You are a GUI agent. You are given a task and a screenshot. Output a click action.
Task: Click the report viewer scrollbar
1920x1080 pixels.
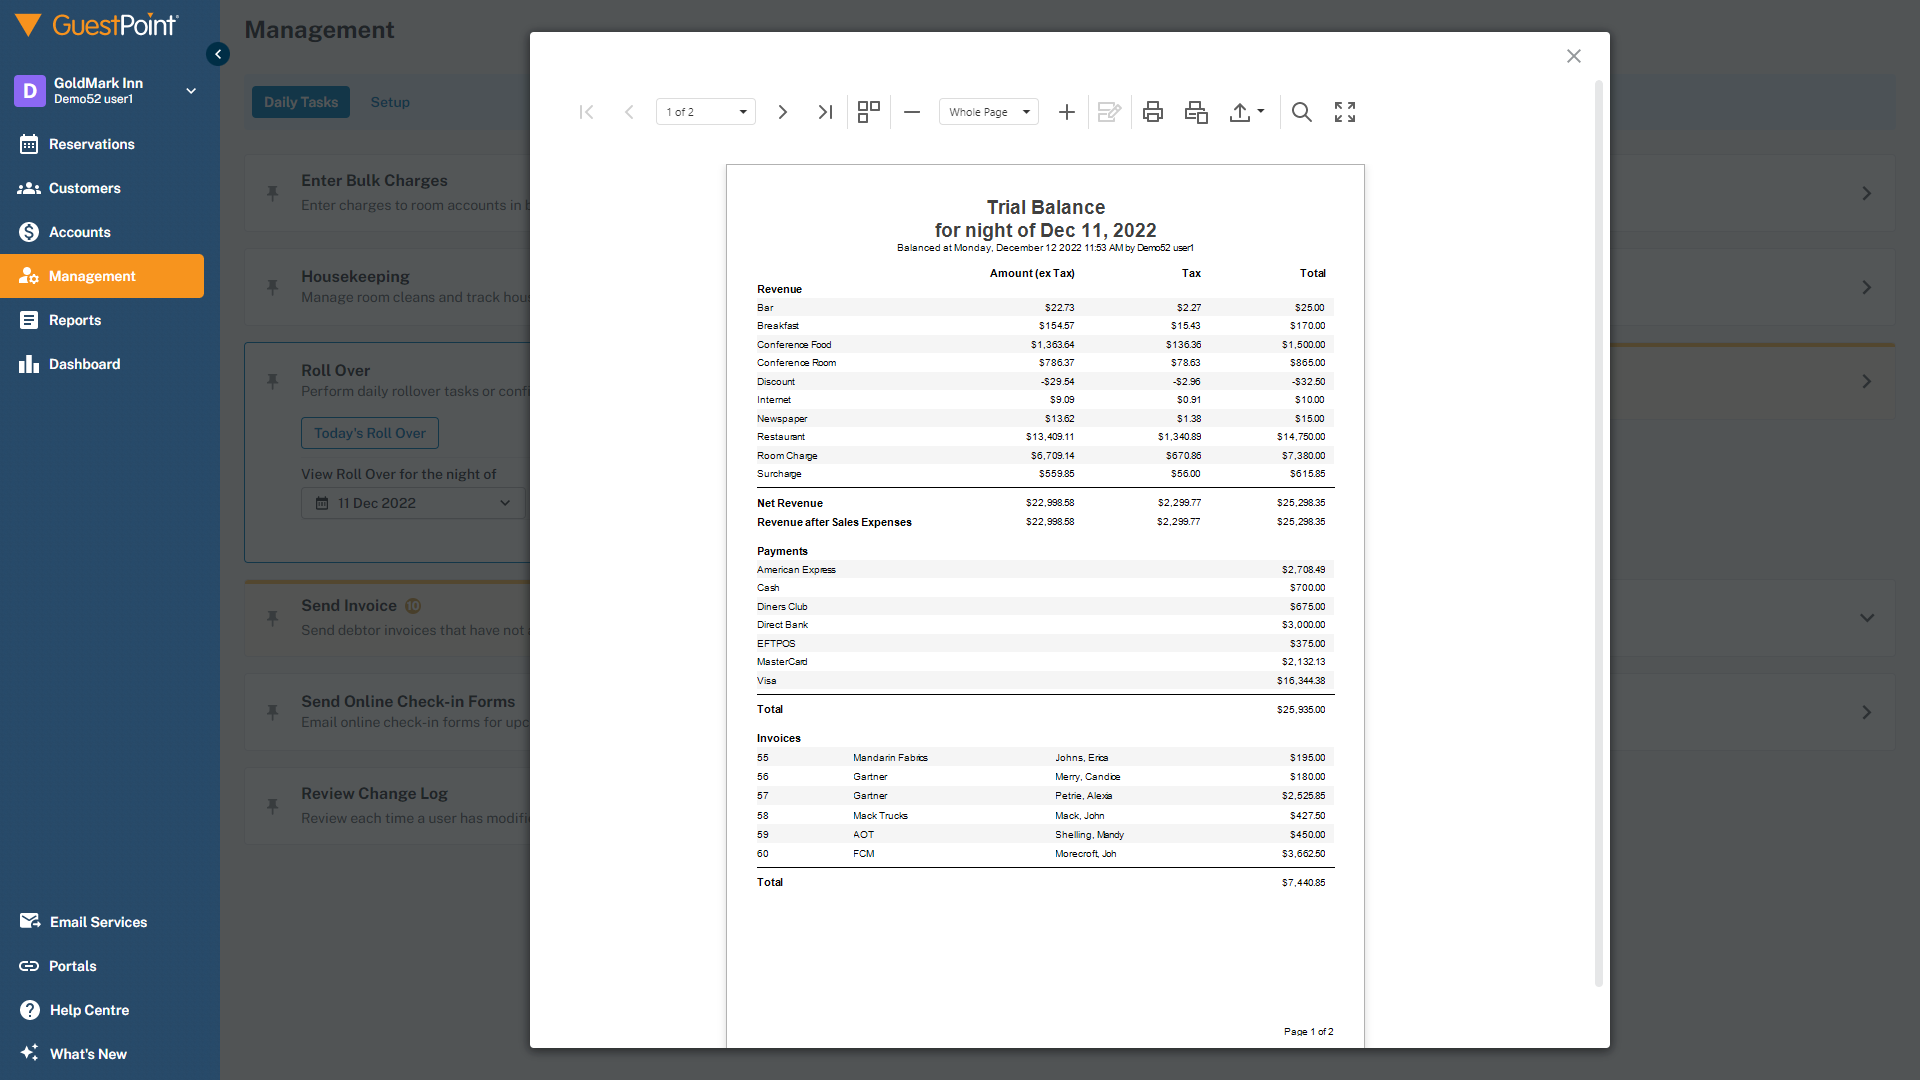tap(1598, 534)
